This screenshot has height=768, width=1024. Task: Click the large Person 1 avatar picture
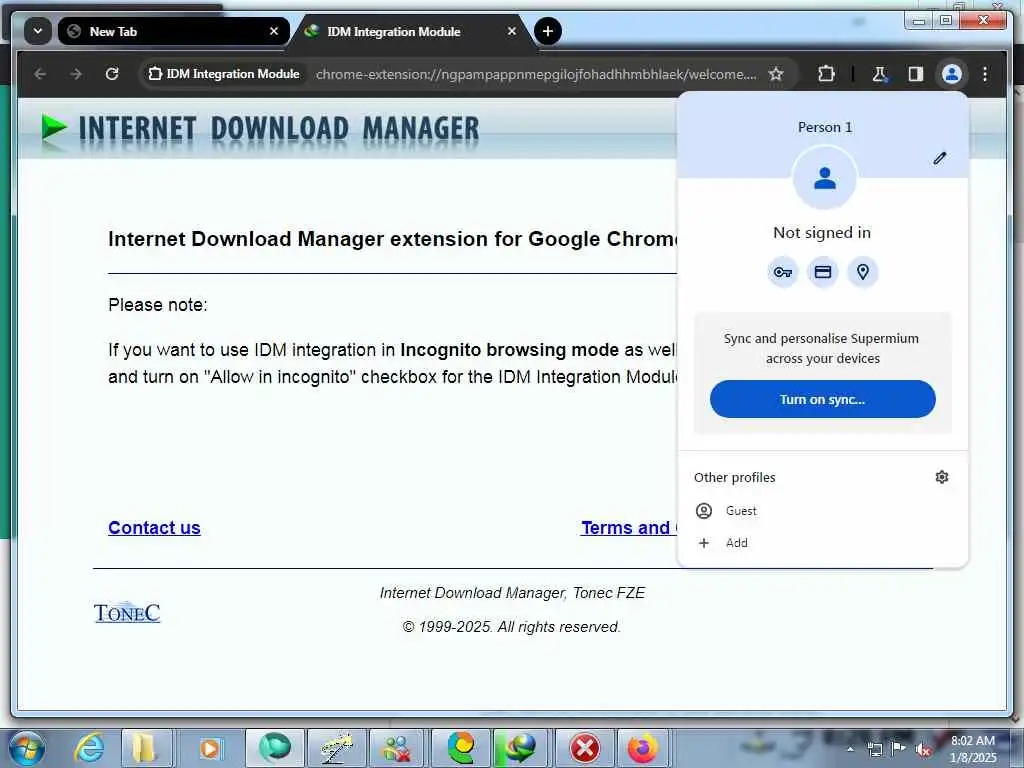(824, 178)
